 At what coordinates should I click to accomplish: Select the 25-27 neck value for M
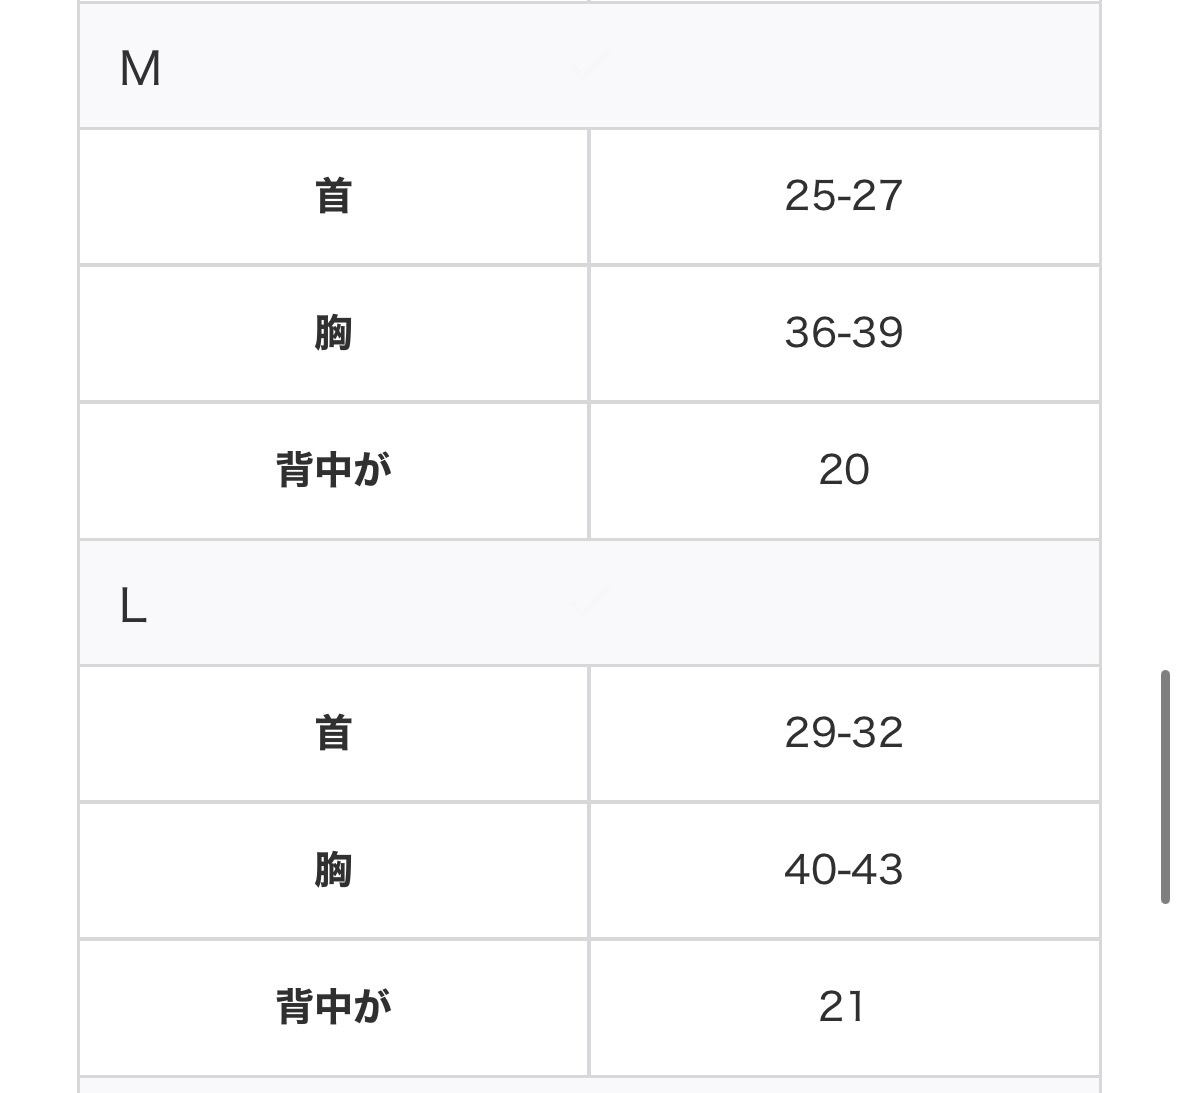pos(843,196)
